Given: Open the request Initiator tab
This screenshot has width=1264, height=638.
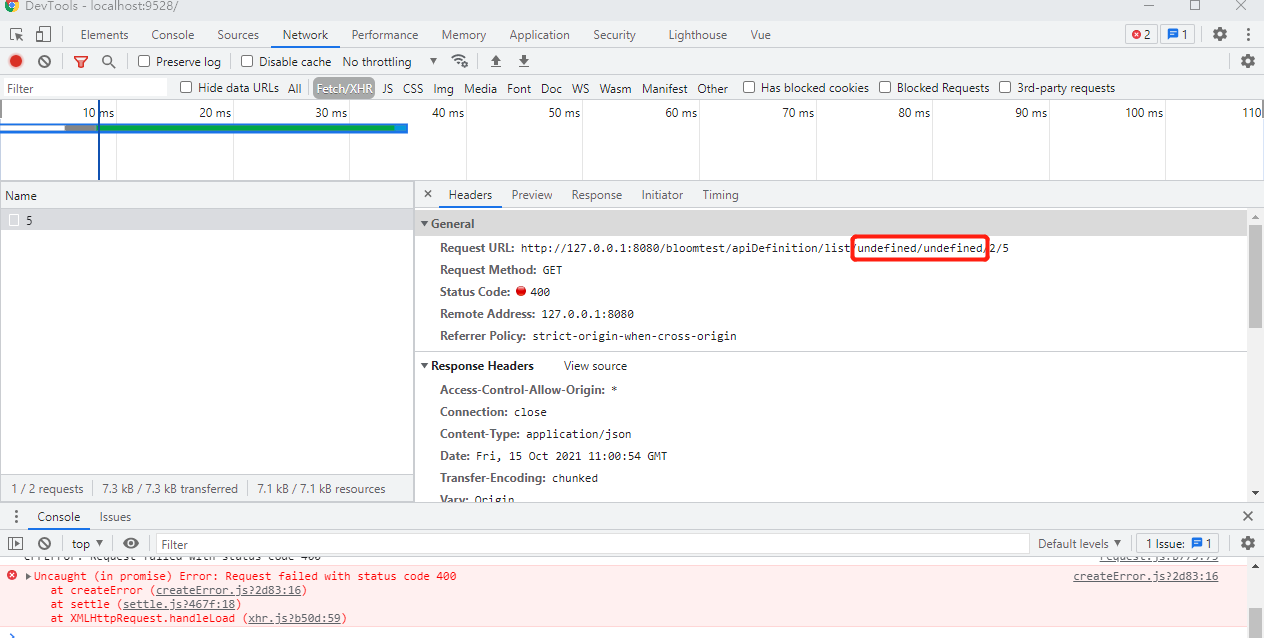Looking at the screenshot, I should [662, 195].
